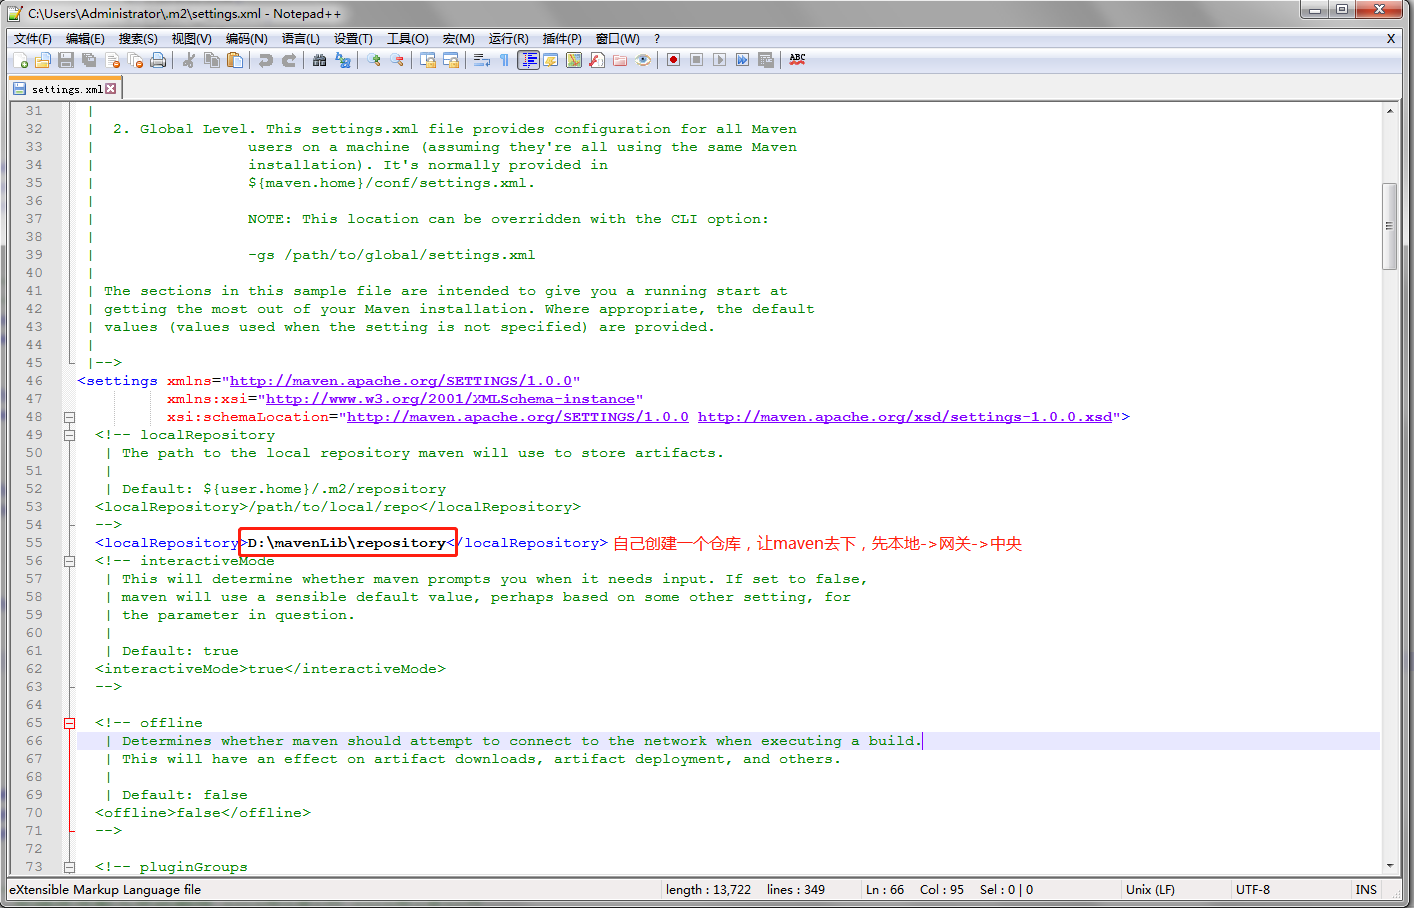Click the Save All toolbar icon
The width and height of the screenshot is (1414, 908).
[x=89, y=60]
